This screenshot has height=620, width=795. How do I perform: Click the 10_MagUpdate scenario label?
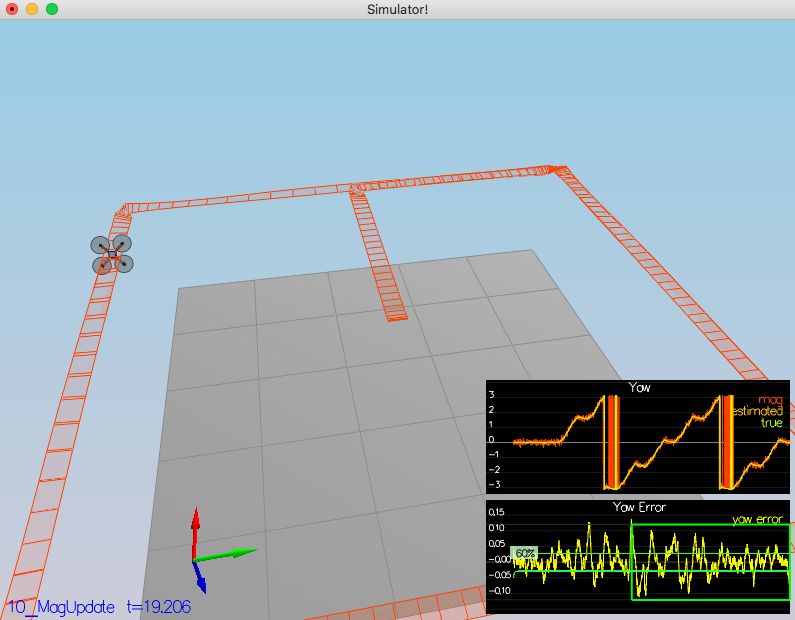pos(61,607)
